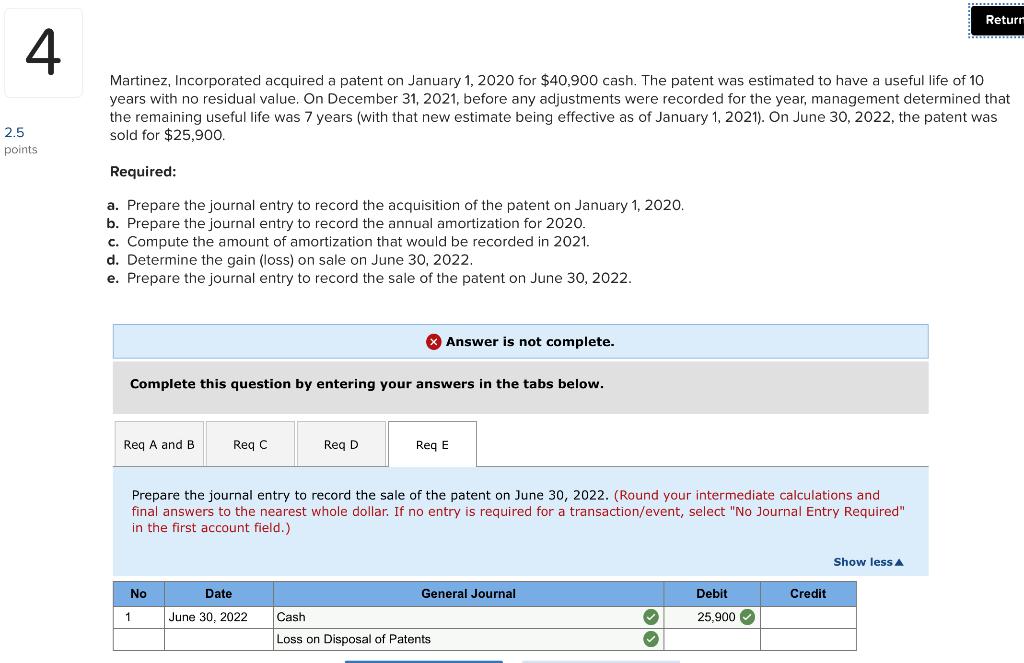Open the account dropdown showing Cash

click(x=450, y=617)
